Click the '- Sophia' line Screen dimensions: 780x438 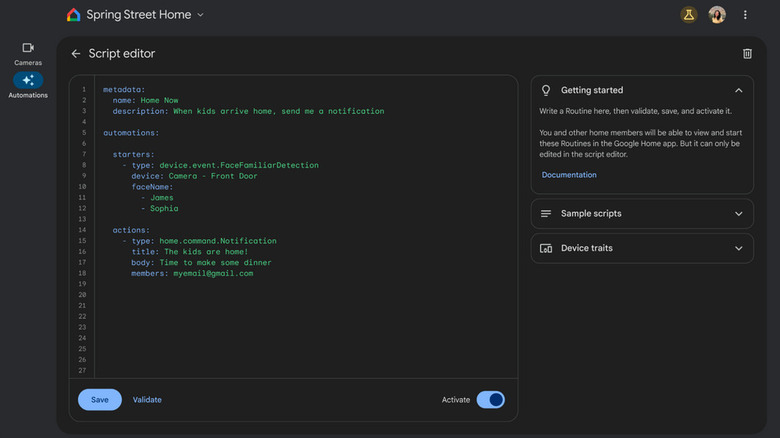click(x=160, y=209)
